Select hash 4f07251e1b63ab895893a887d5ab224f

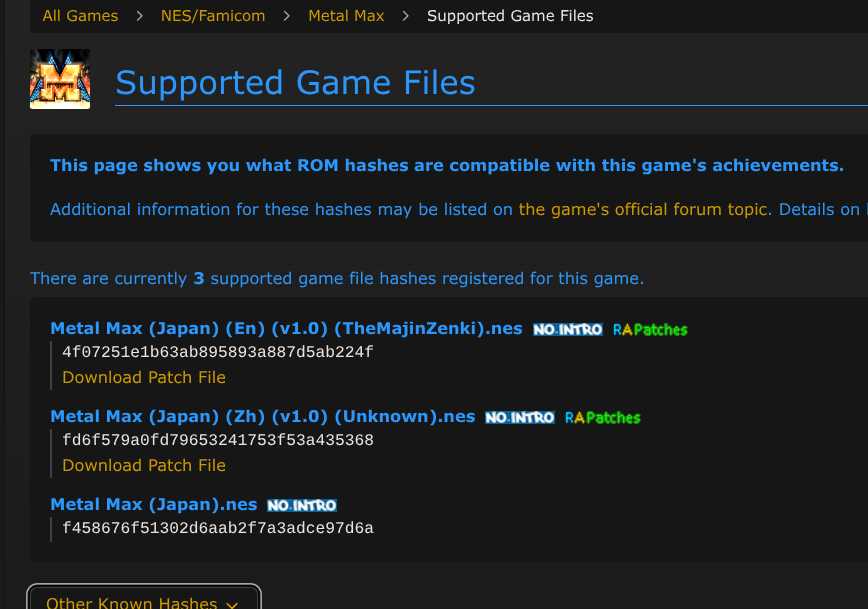218,352
